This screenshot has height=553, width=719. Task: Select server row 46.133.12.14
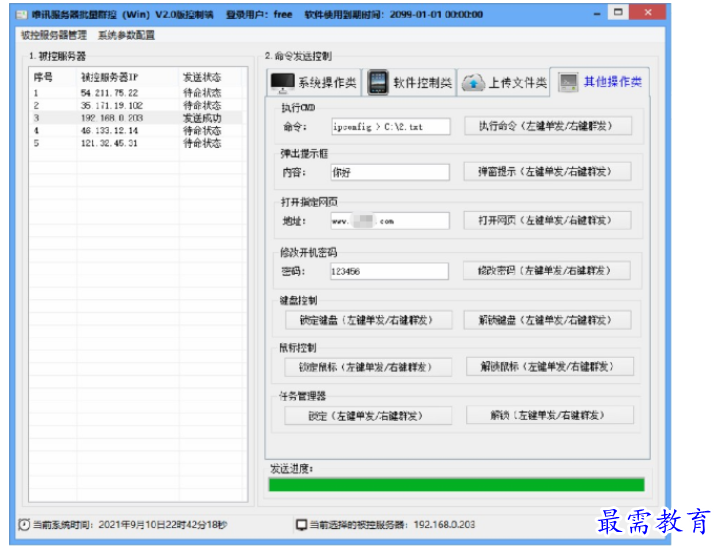click(137, 131)
